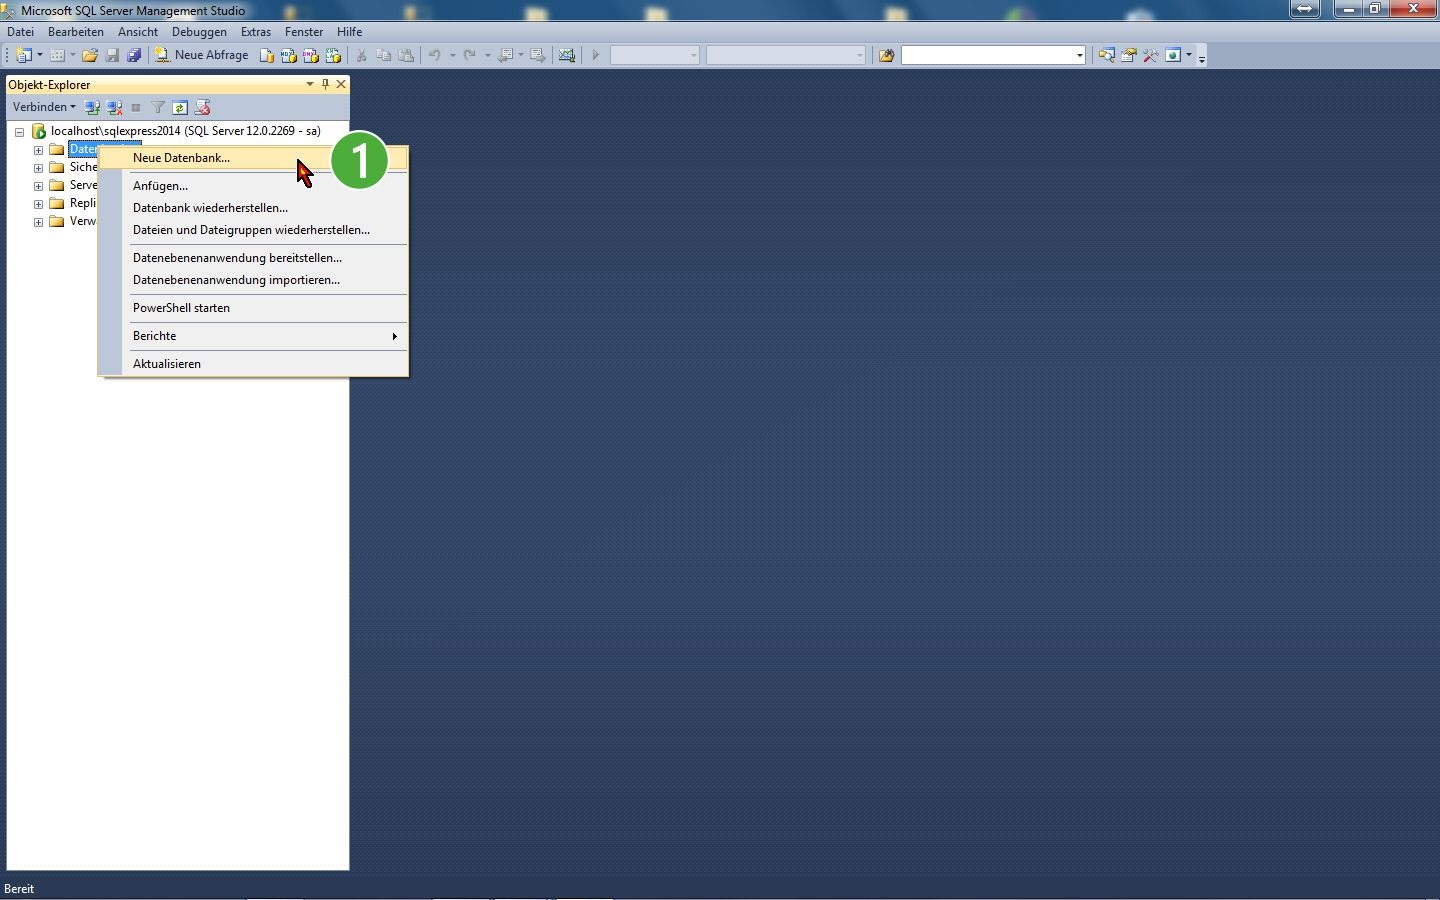Click the delete script icon in Objekt-Explorer
Screen dimensions: 1440x900
pyautogui.click(x=202, y=107)
